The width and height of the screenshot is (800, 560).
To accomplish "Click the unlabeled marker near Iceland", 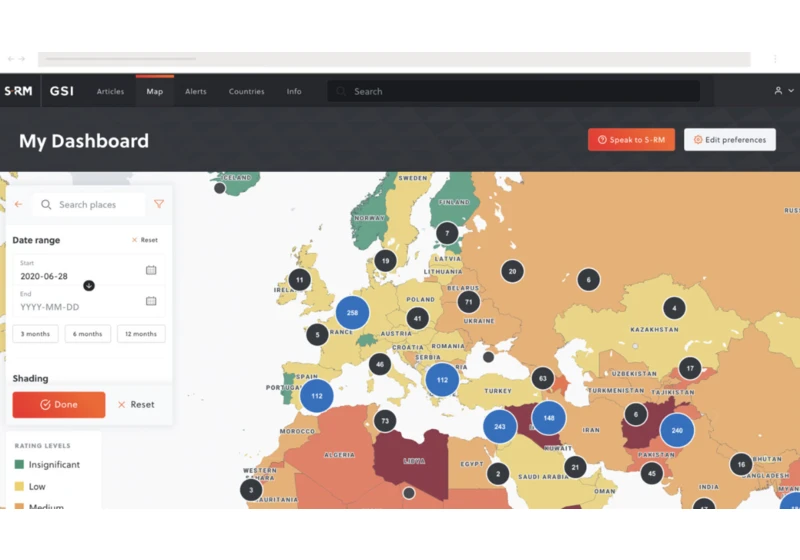I will pos(220,188).
